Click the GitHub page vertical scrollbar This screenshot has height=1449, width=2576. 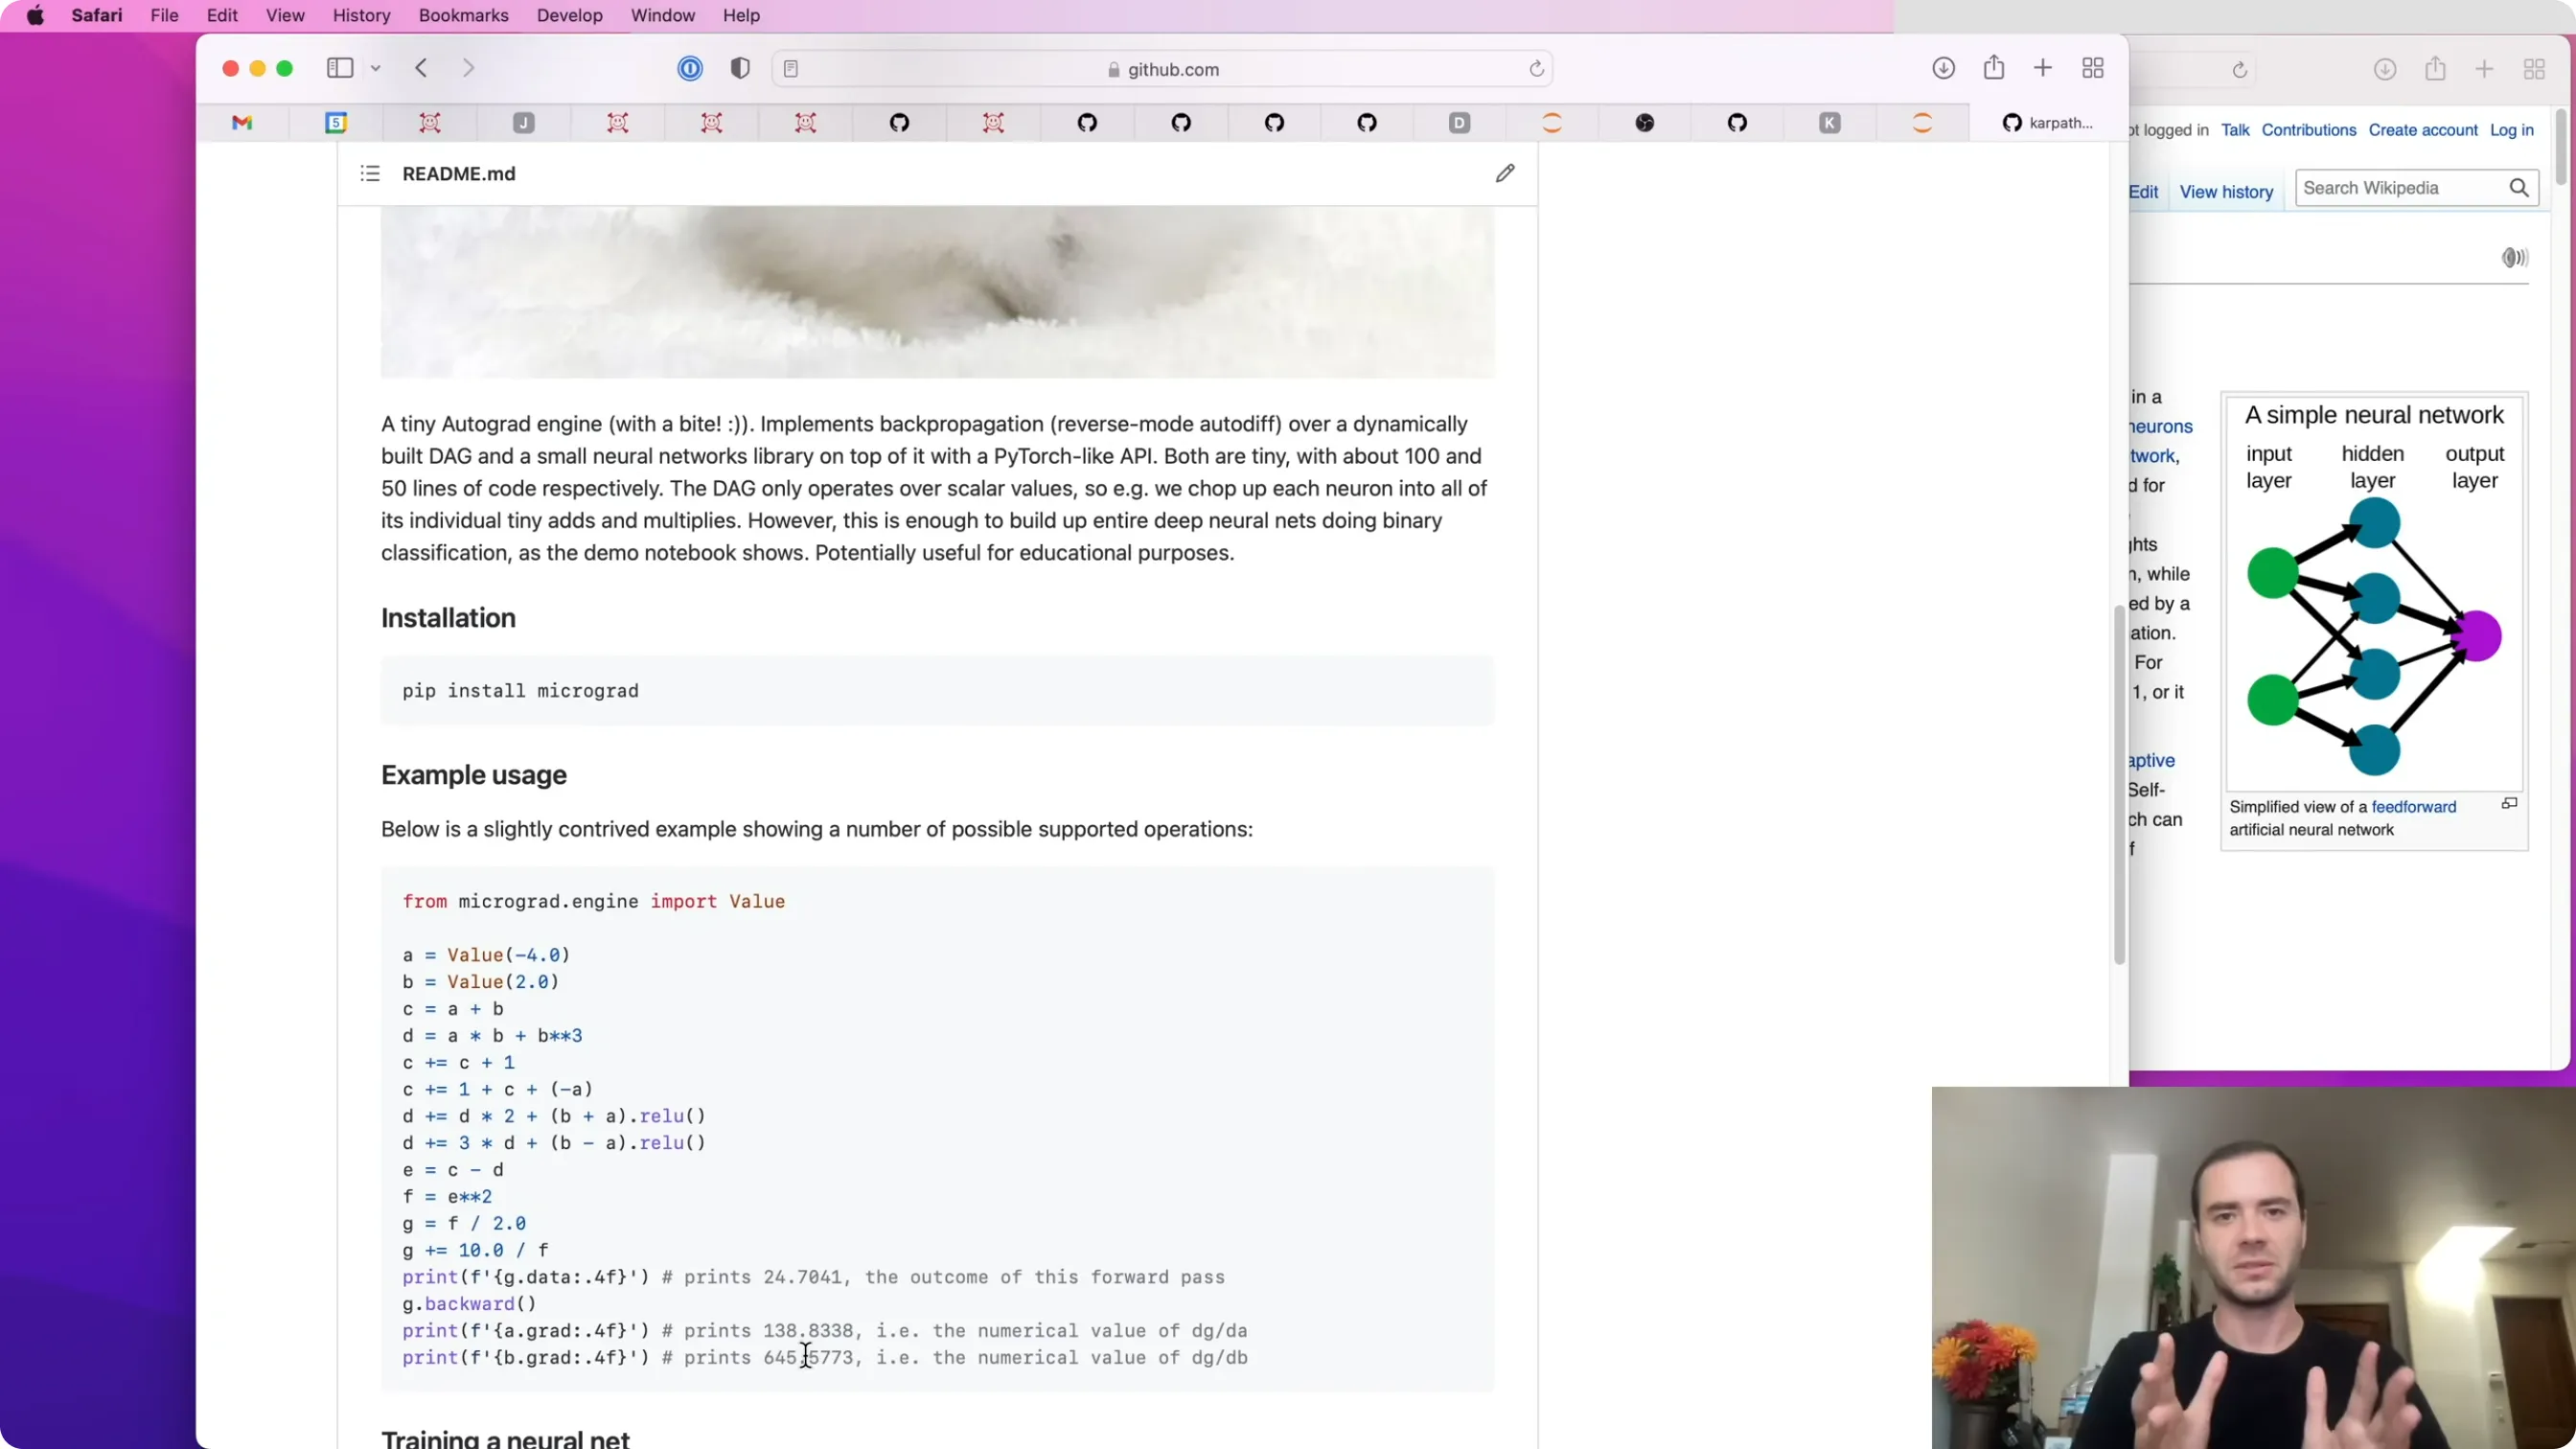click(x=2119, y=785)
